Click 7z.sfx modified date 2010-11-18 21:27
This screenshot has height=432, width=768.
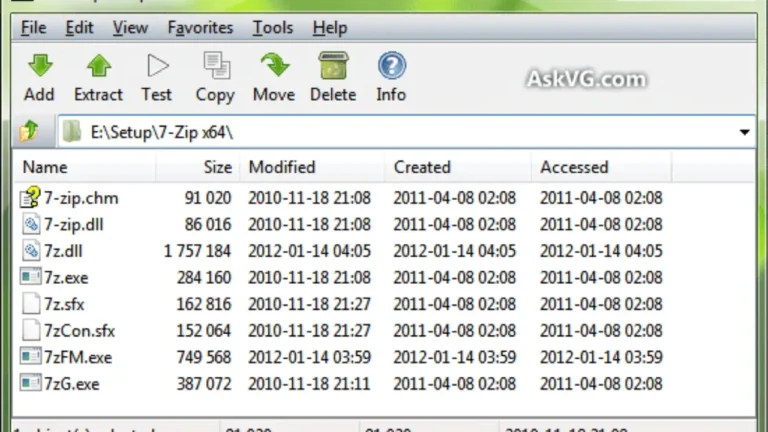(310, 304)
